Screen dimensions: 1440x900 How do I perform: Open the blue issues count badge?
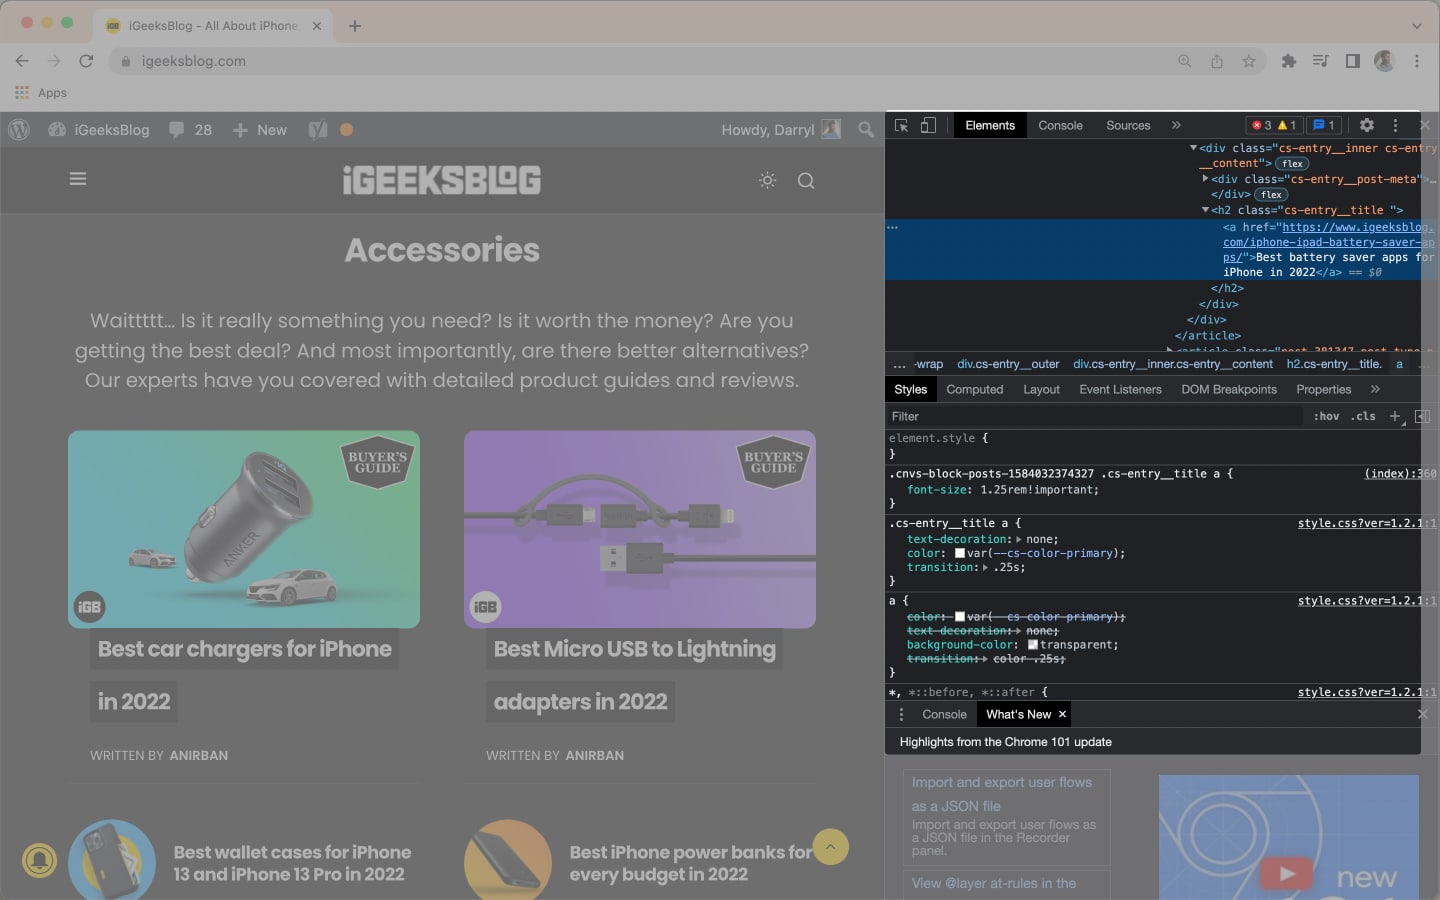(1324, 125)
